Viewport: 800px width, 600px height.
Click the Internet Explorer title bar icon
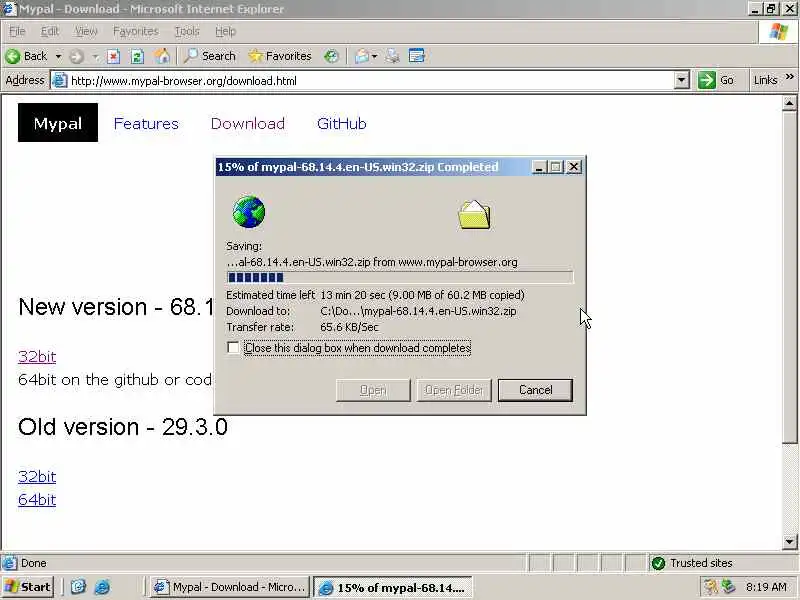[10, 9]
